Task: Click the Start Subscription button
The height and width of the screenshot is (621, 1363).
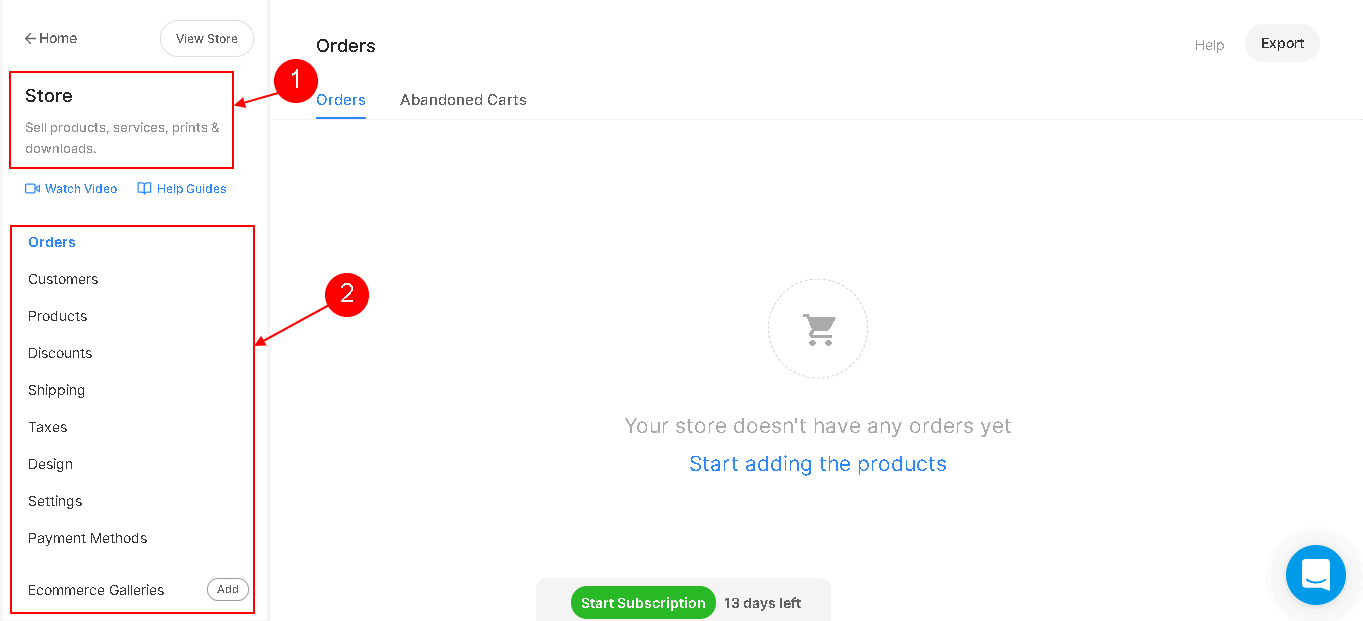Action: [643, 603]
